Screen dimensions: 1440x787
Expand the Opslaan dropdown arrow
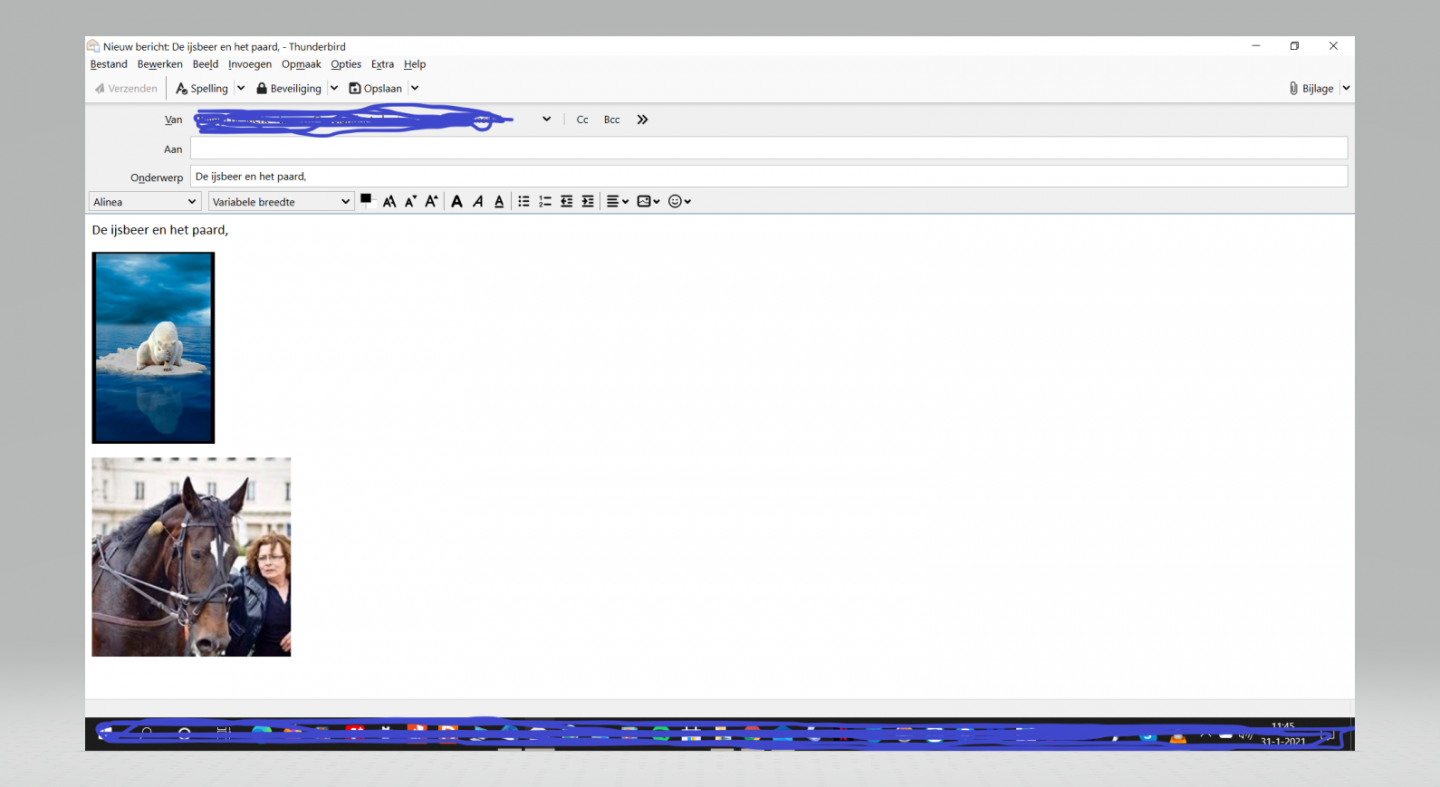click(x=415, y=88)
